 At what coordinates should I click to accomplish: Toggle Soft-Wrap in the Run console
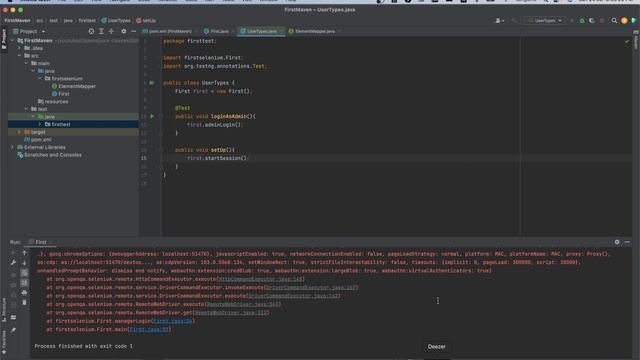pyautogui.click(x=24, y=273)
